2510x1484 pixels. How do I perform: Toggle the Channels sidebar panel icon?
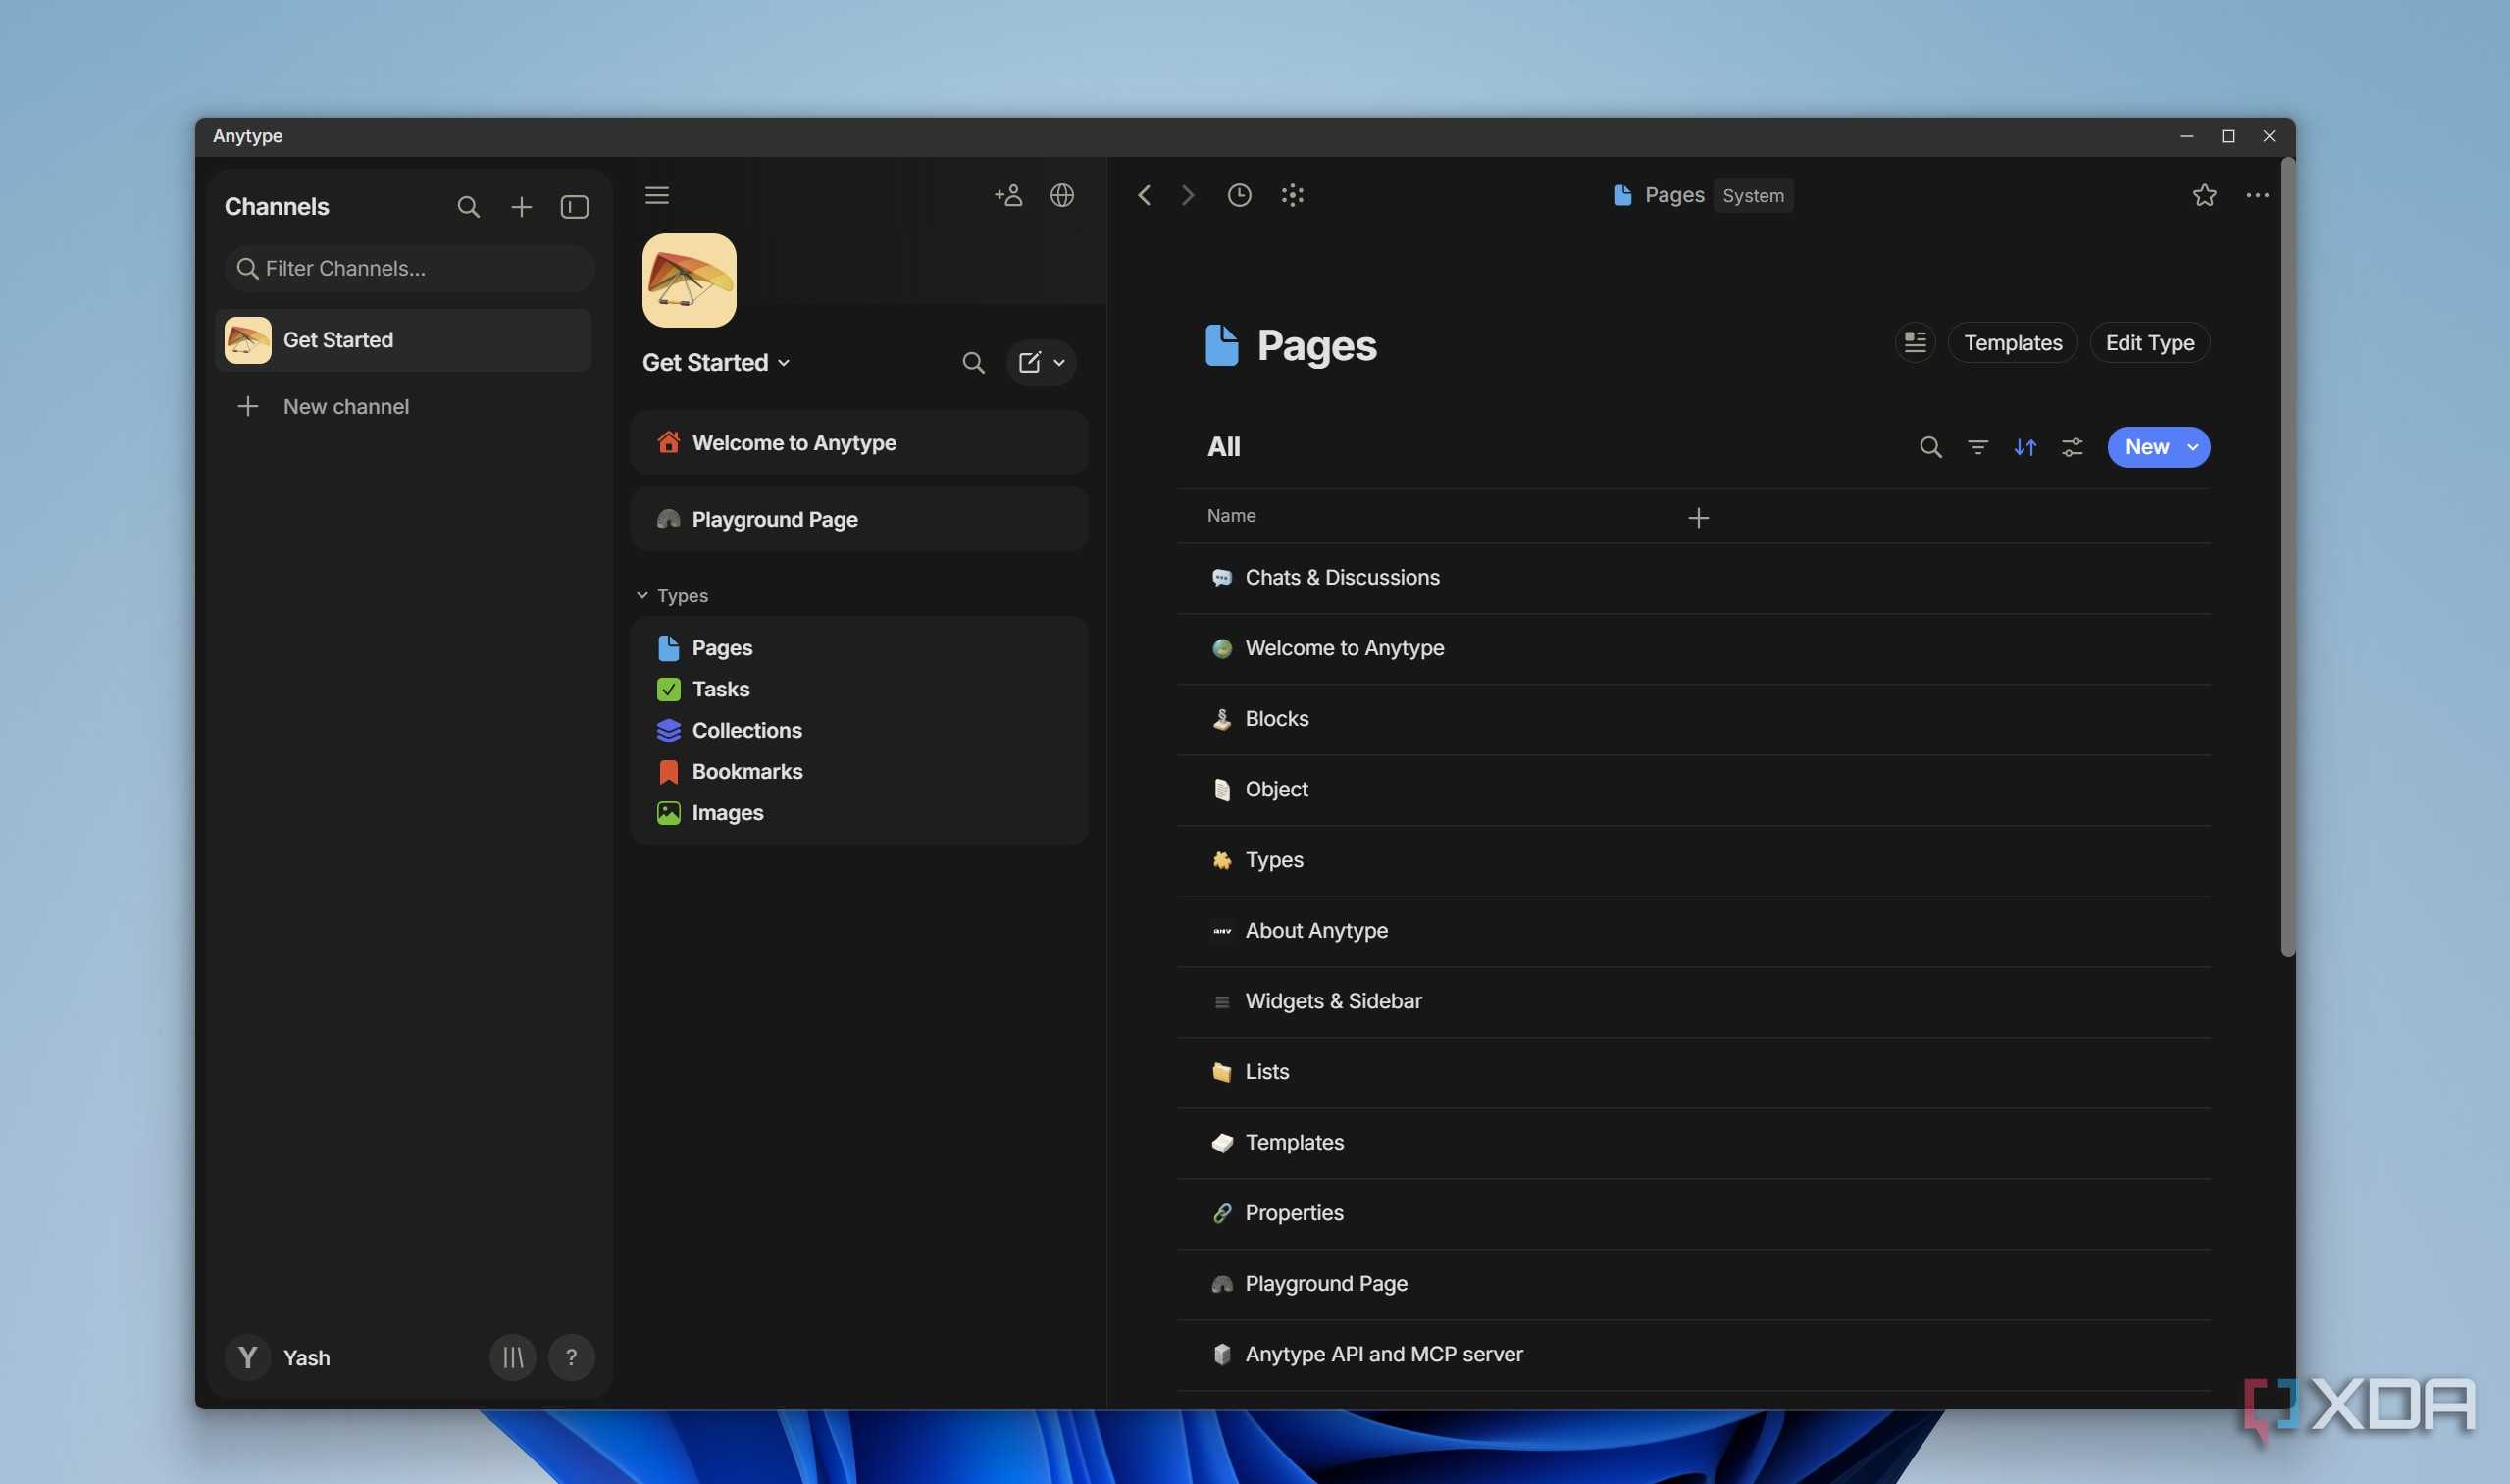[574, 207]
